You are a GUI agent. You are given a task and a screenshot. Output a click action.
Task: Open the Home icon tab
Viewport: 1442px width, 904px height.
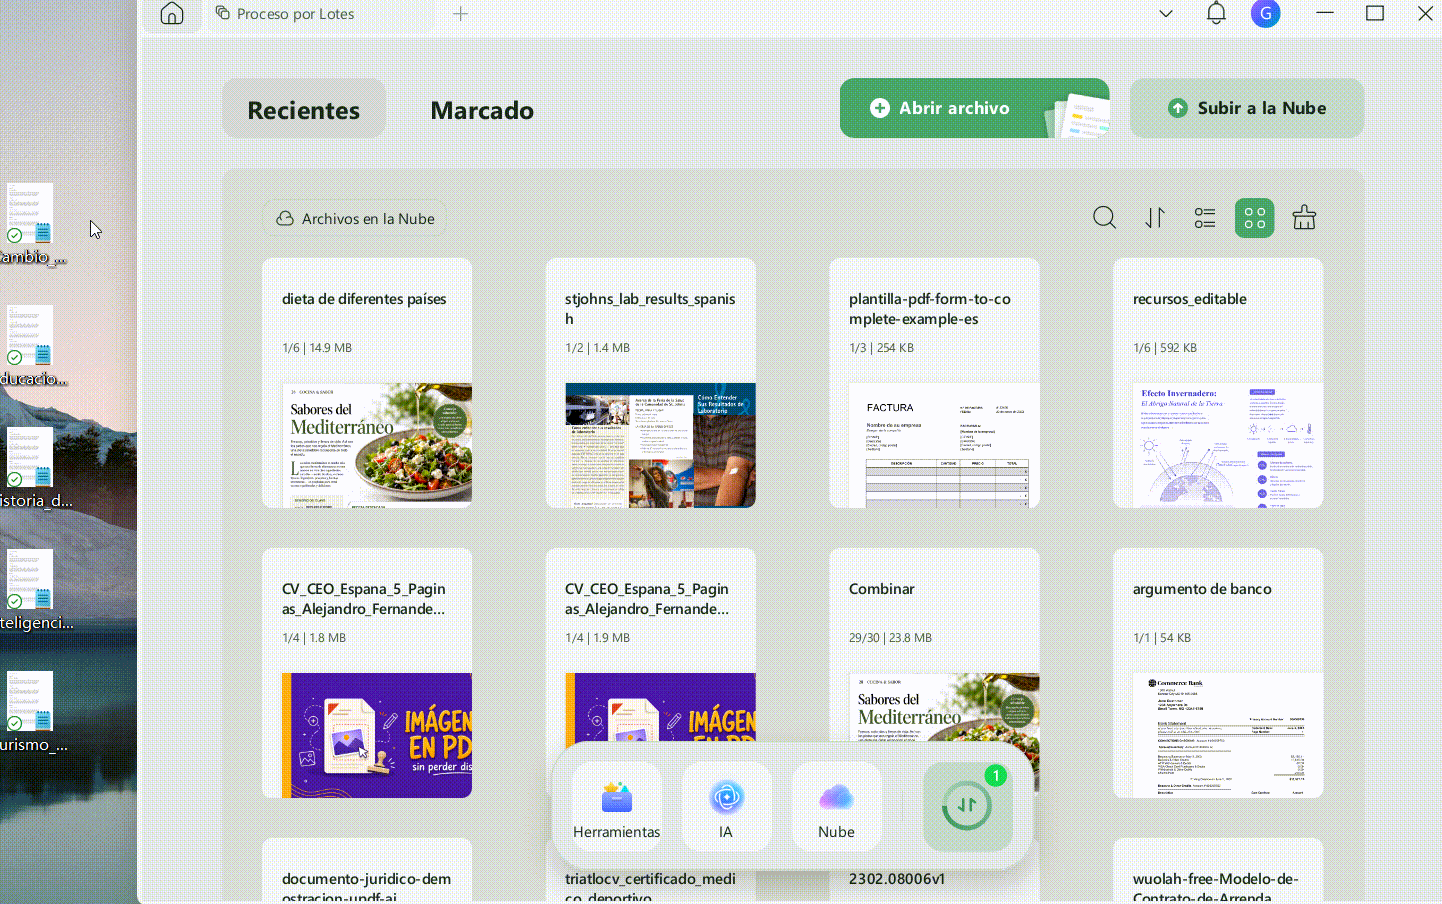pos(172,14)
